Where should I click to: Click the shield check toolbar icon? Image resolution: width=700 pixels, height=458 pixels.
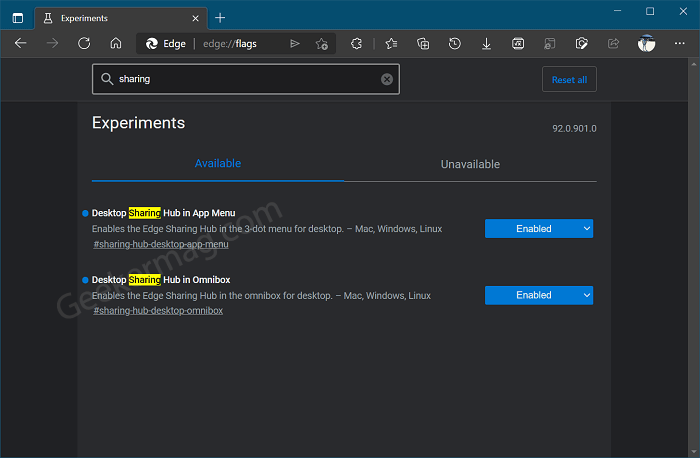(x=581, y=43)
